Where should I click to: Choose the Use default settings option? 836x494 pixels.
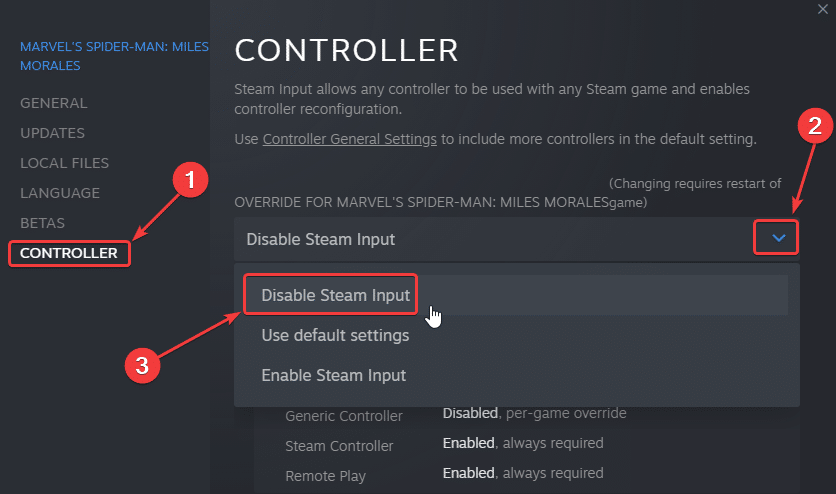(335, 335)
